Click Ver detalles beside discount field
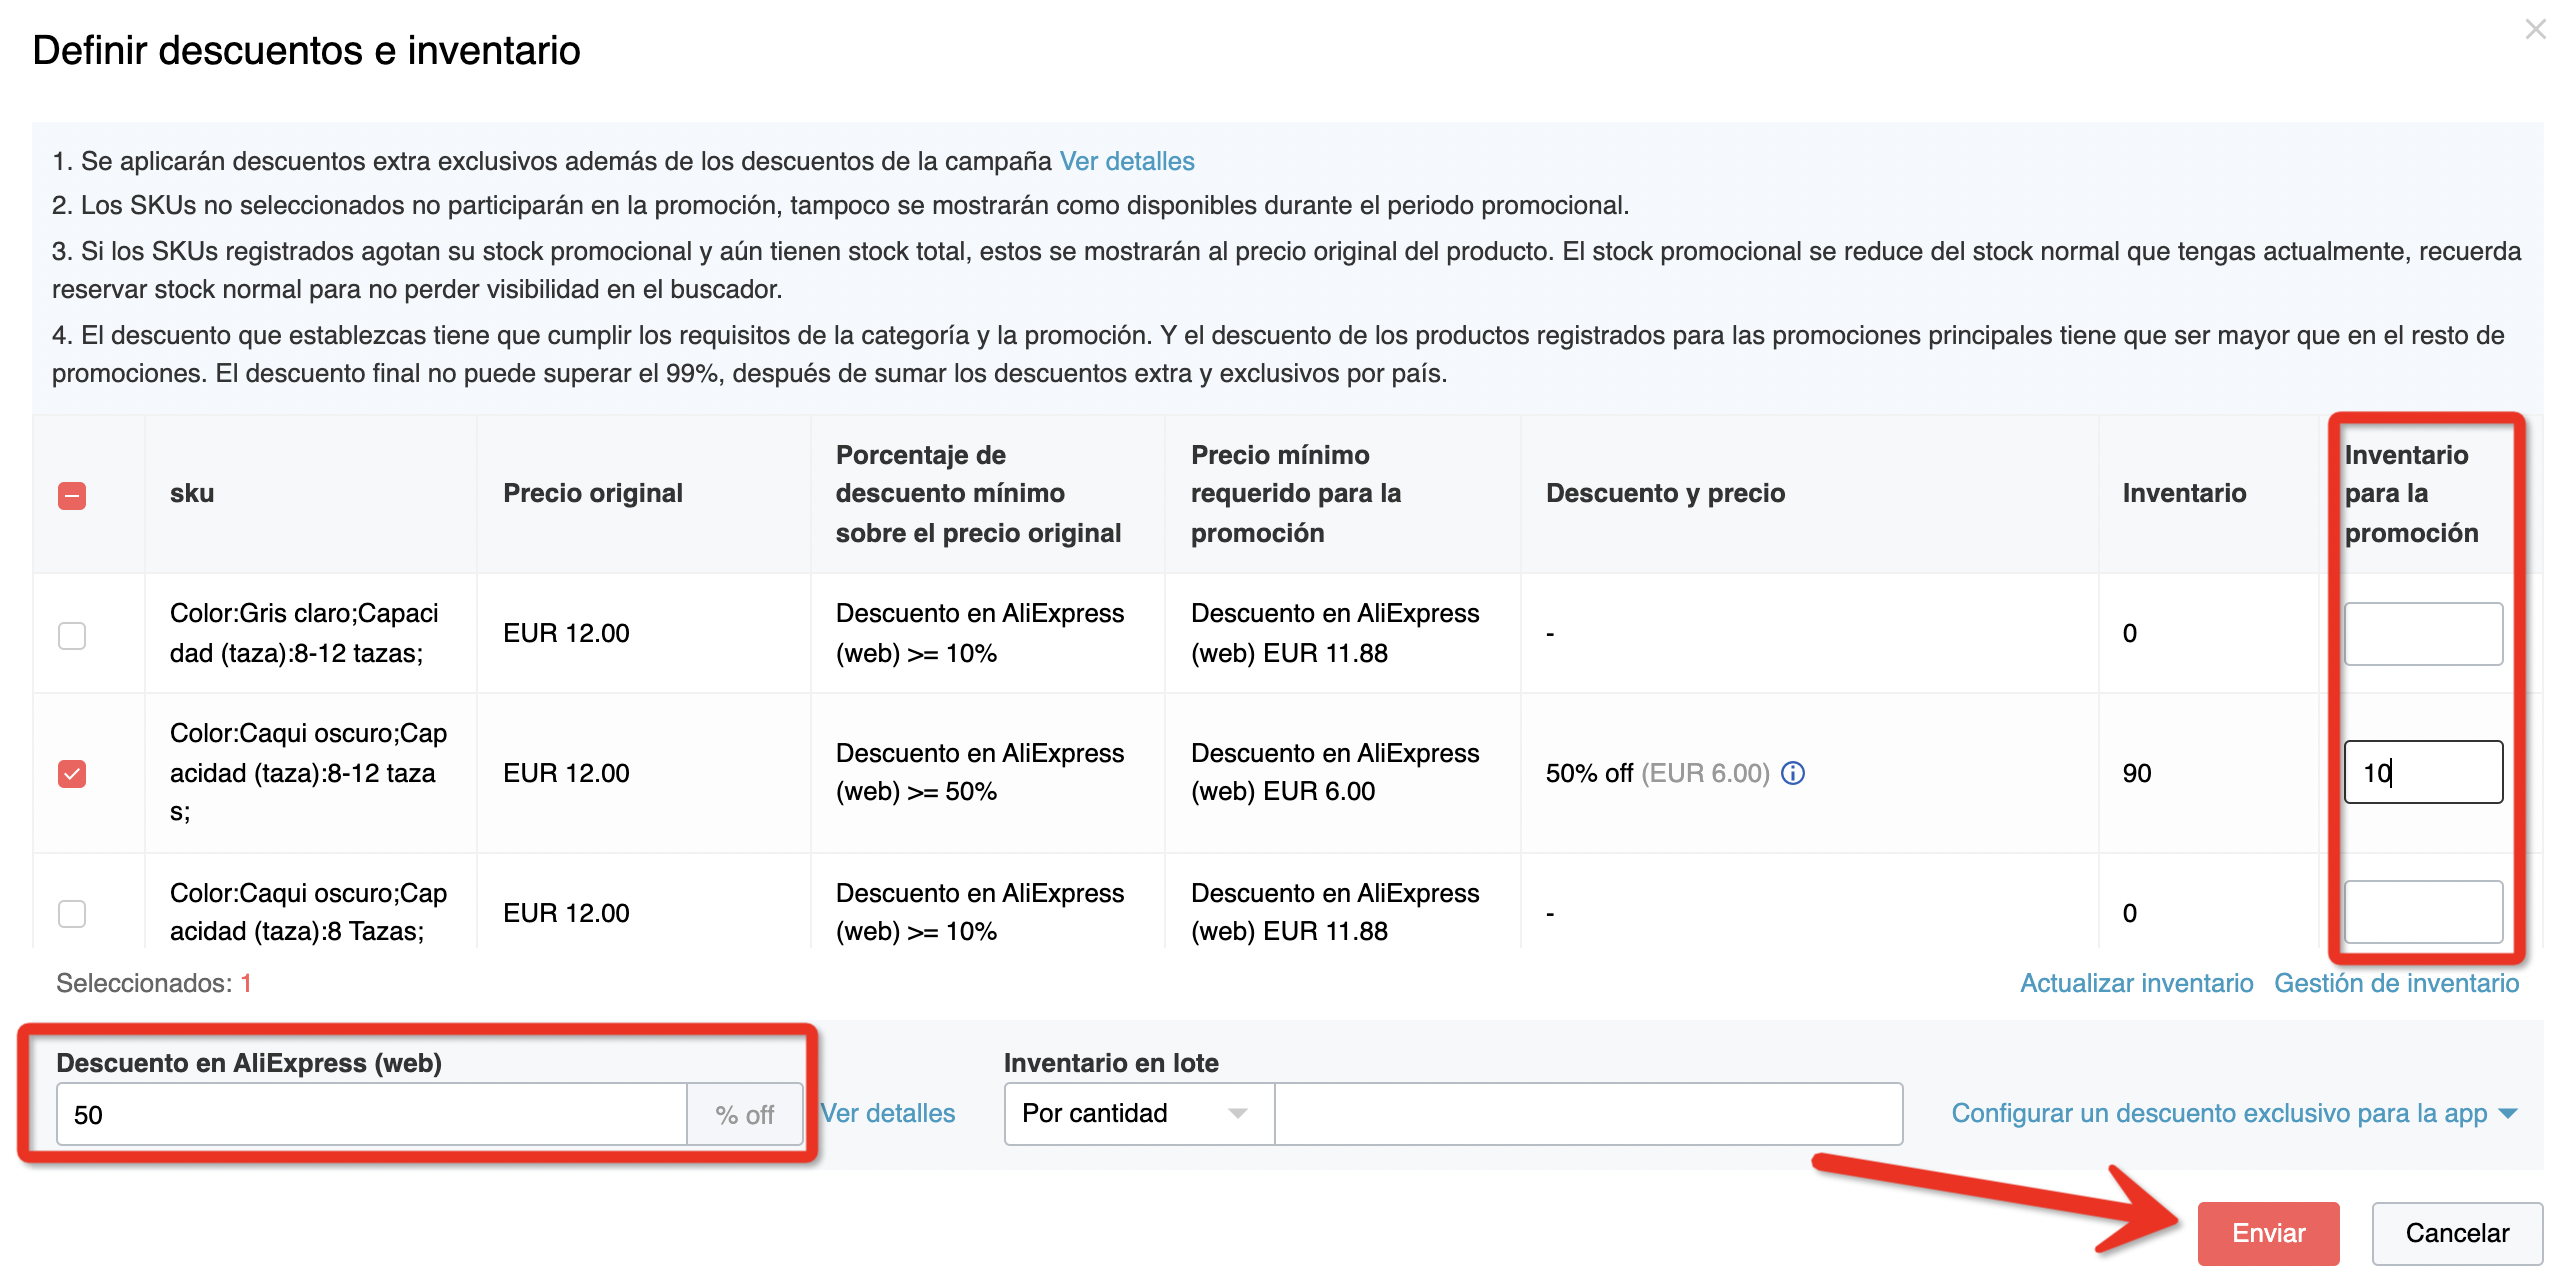 click(888, 1113)
